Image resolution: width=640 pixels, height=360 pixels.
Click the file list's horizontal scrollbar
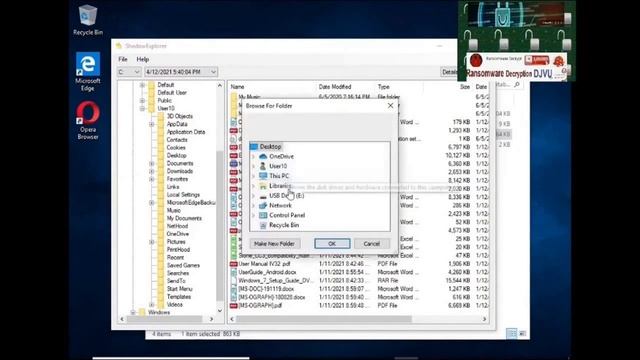click(x=324, y=319)
